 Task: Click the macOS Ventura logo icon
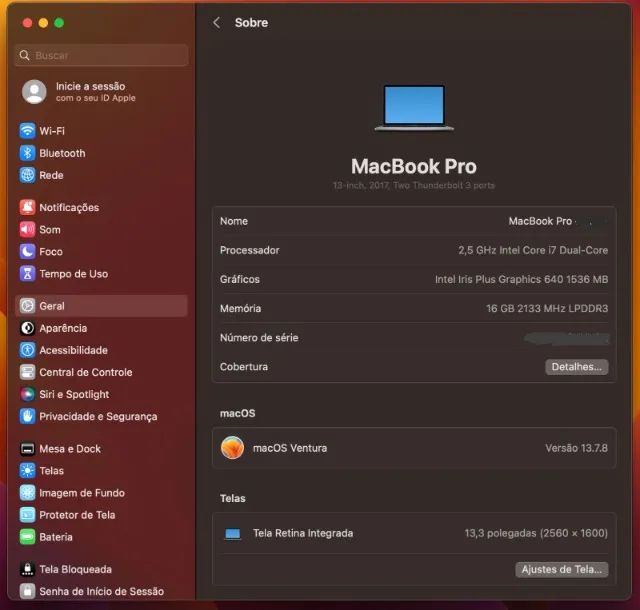click(232, 447)
